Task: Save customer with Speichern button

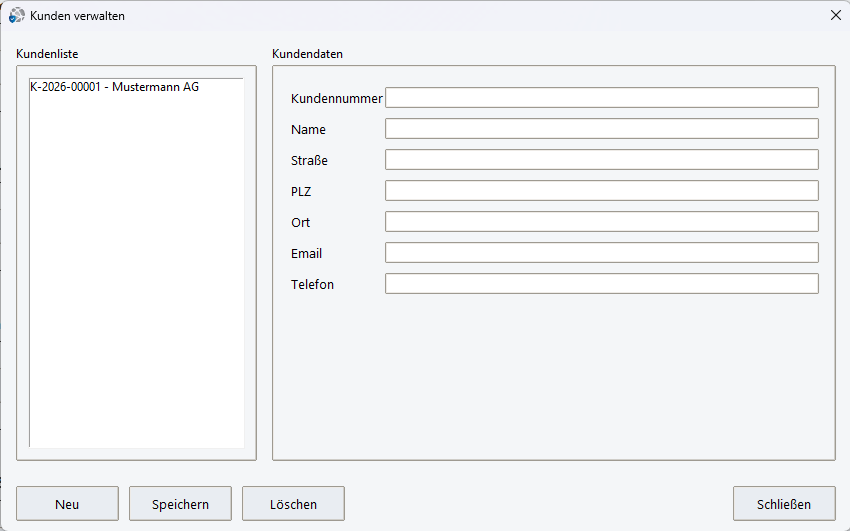Action: tap(180, 503)
